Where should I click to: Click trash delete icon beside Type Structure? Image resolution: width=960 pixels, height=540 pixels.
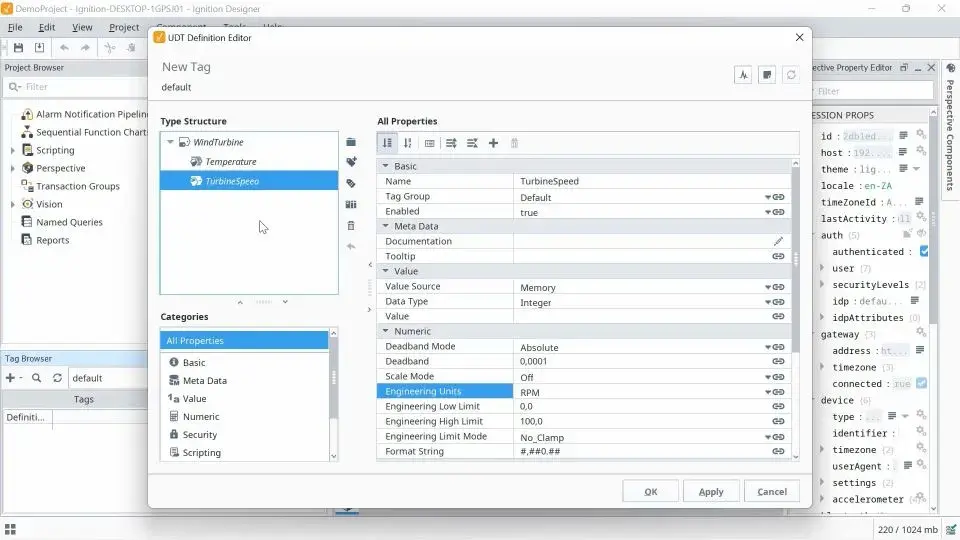coord(351,225)
